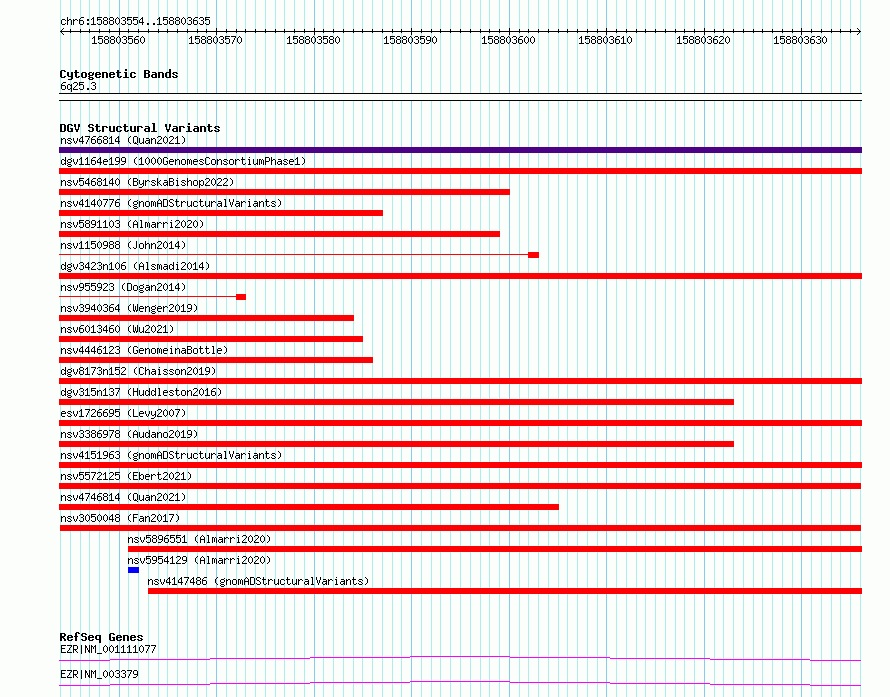Click ruler position 158803620
890x697 pixels.
(x=703, y=40)
